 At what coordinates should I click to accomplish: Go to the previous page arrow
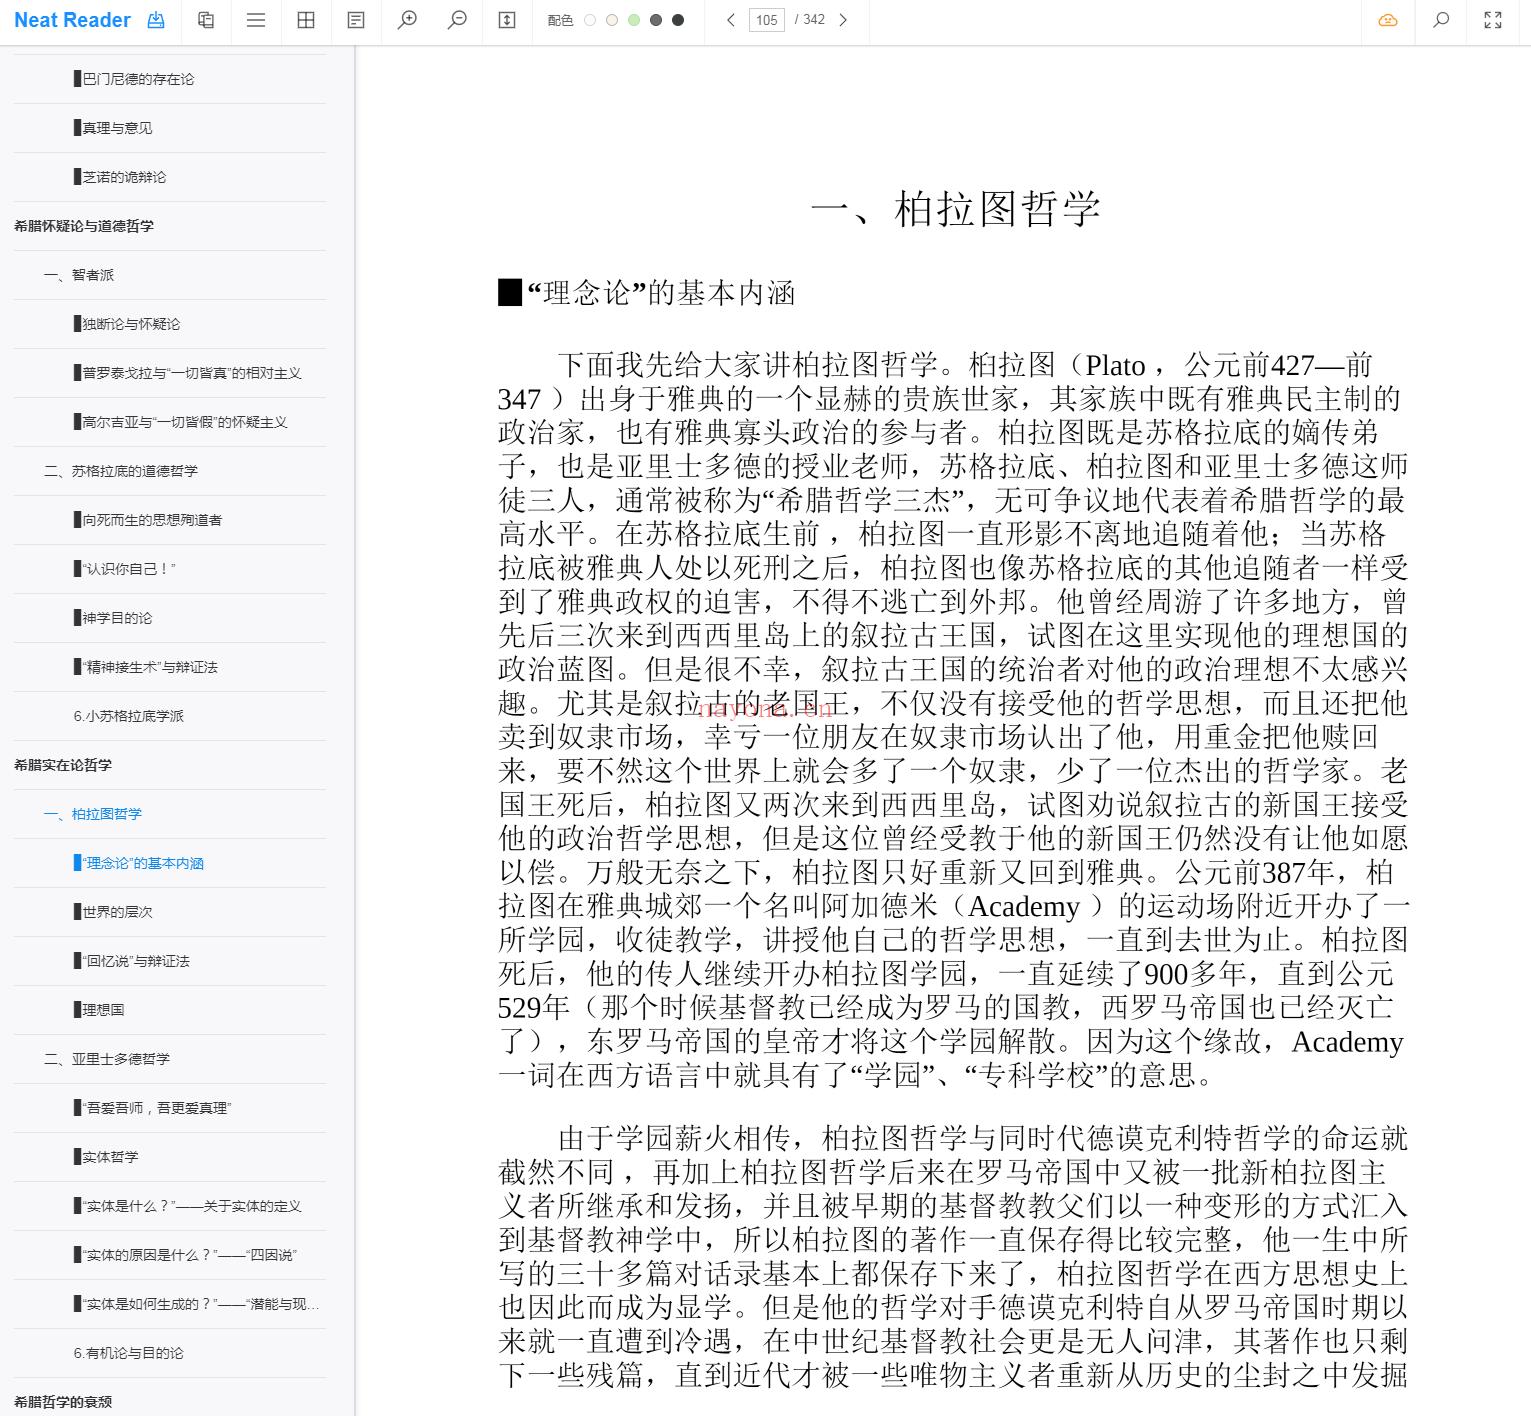pos(731,20)
